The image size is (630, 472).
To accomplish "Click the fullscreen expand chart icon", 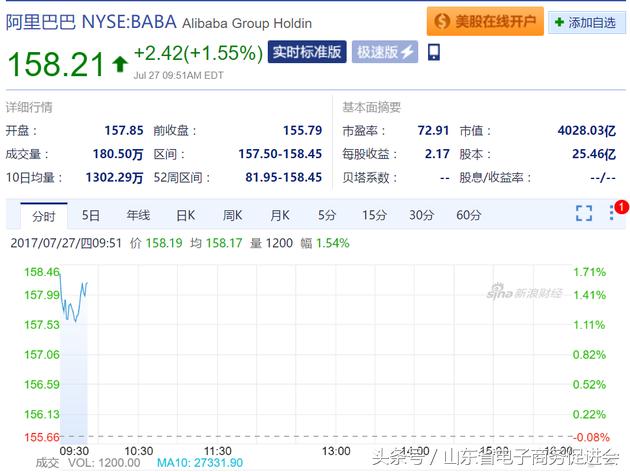I will pyautogui.click(x=583, y=213).
